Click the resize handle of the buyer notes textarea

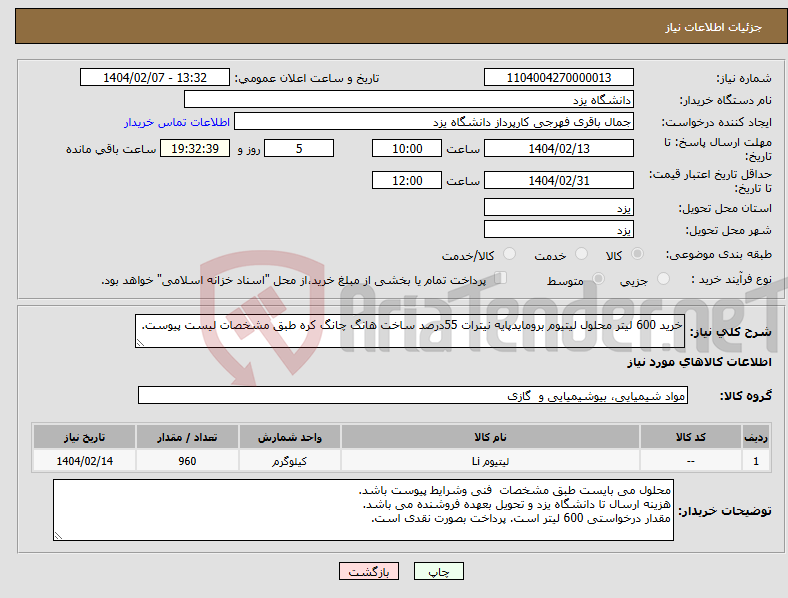coord(58,536)
